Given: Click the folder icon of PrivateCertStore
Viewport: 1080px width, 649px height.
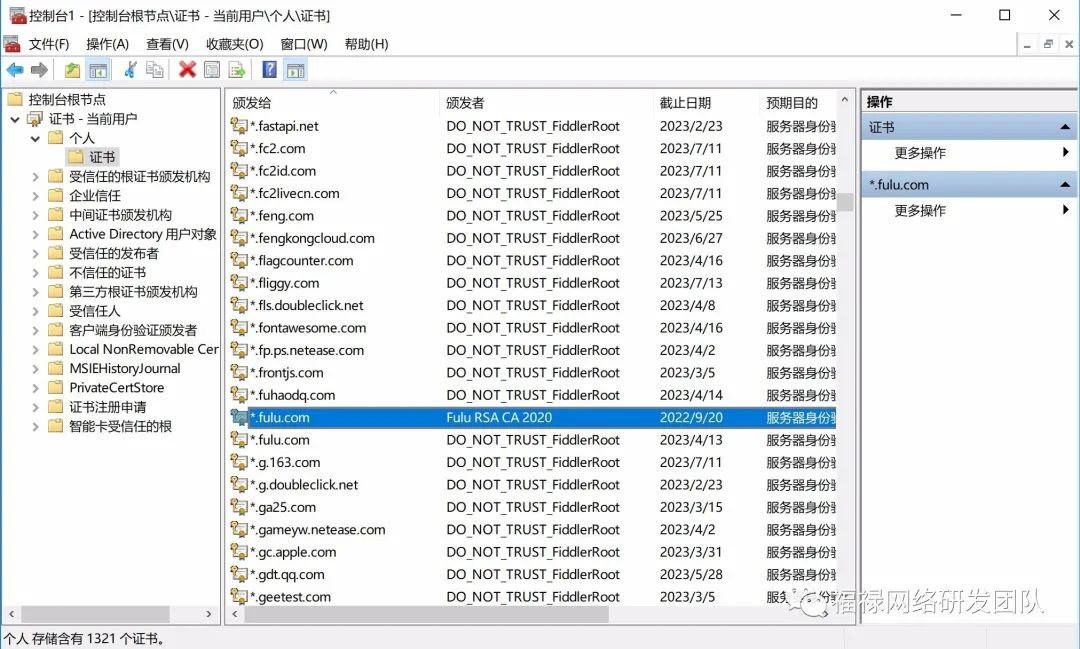Looking at the screenshot, I should [56, 387].
